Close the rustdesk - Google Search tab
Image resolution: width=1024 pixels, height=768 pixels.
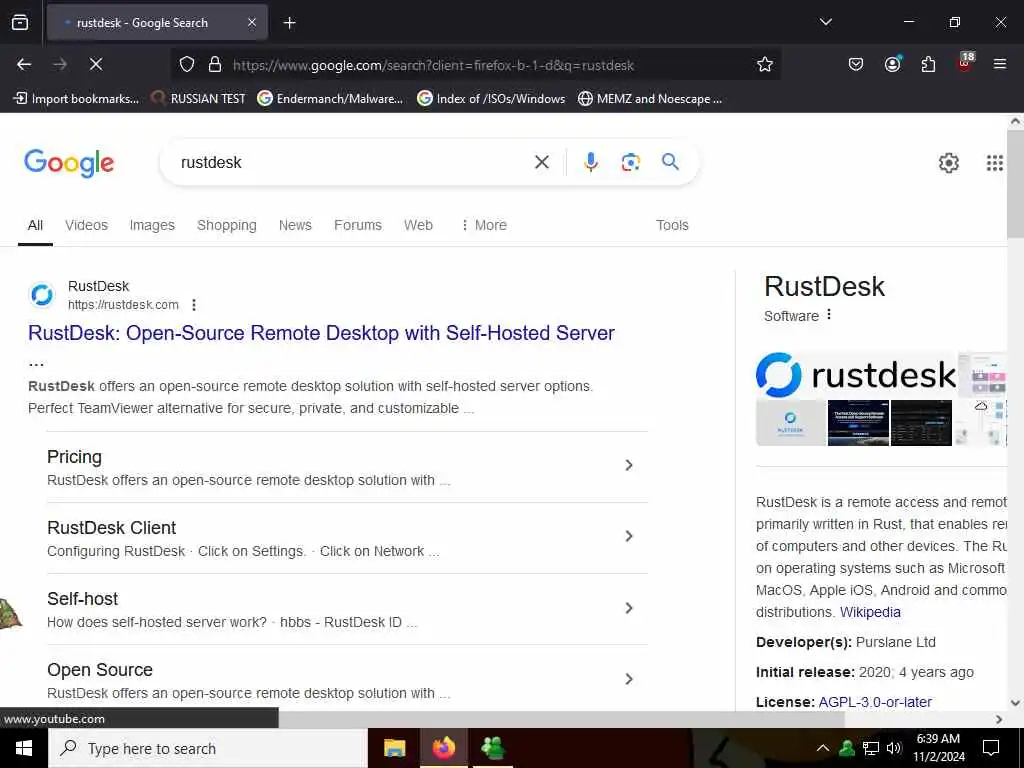252,22
